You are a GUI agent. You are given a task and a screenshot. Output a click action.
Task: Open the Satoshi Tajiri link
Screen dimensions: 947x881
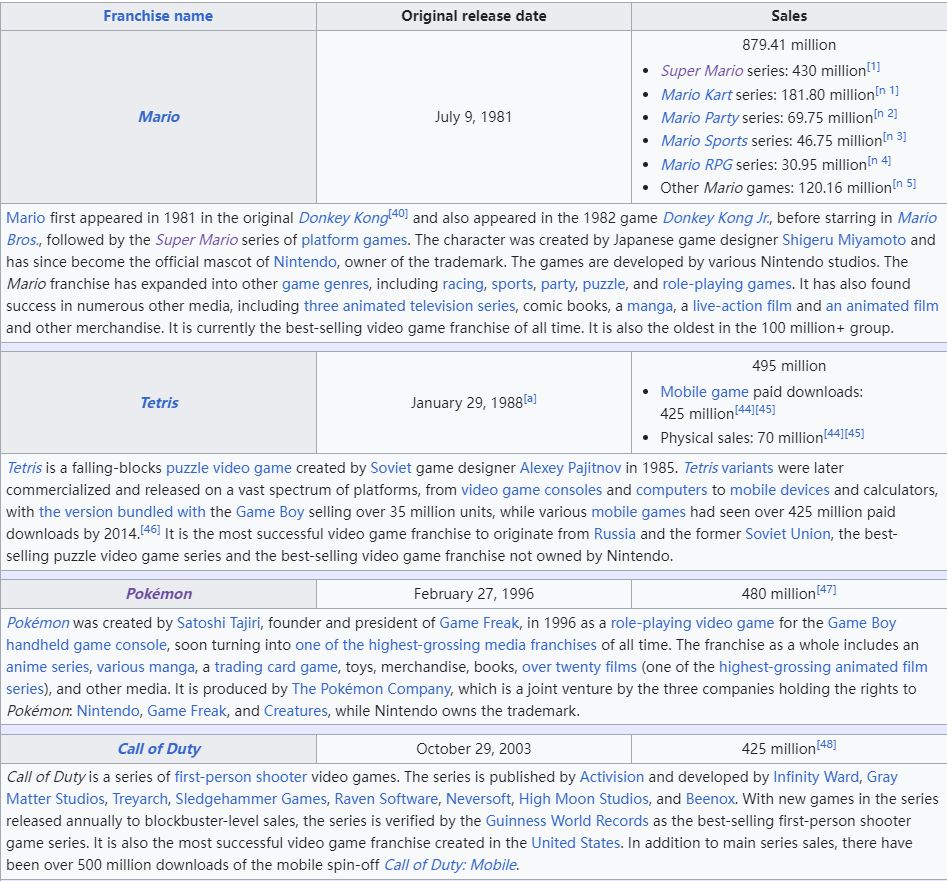[219, 623]
